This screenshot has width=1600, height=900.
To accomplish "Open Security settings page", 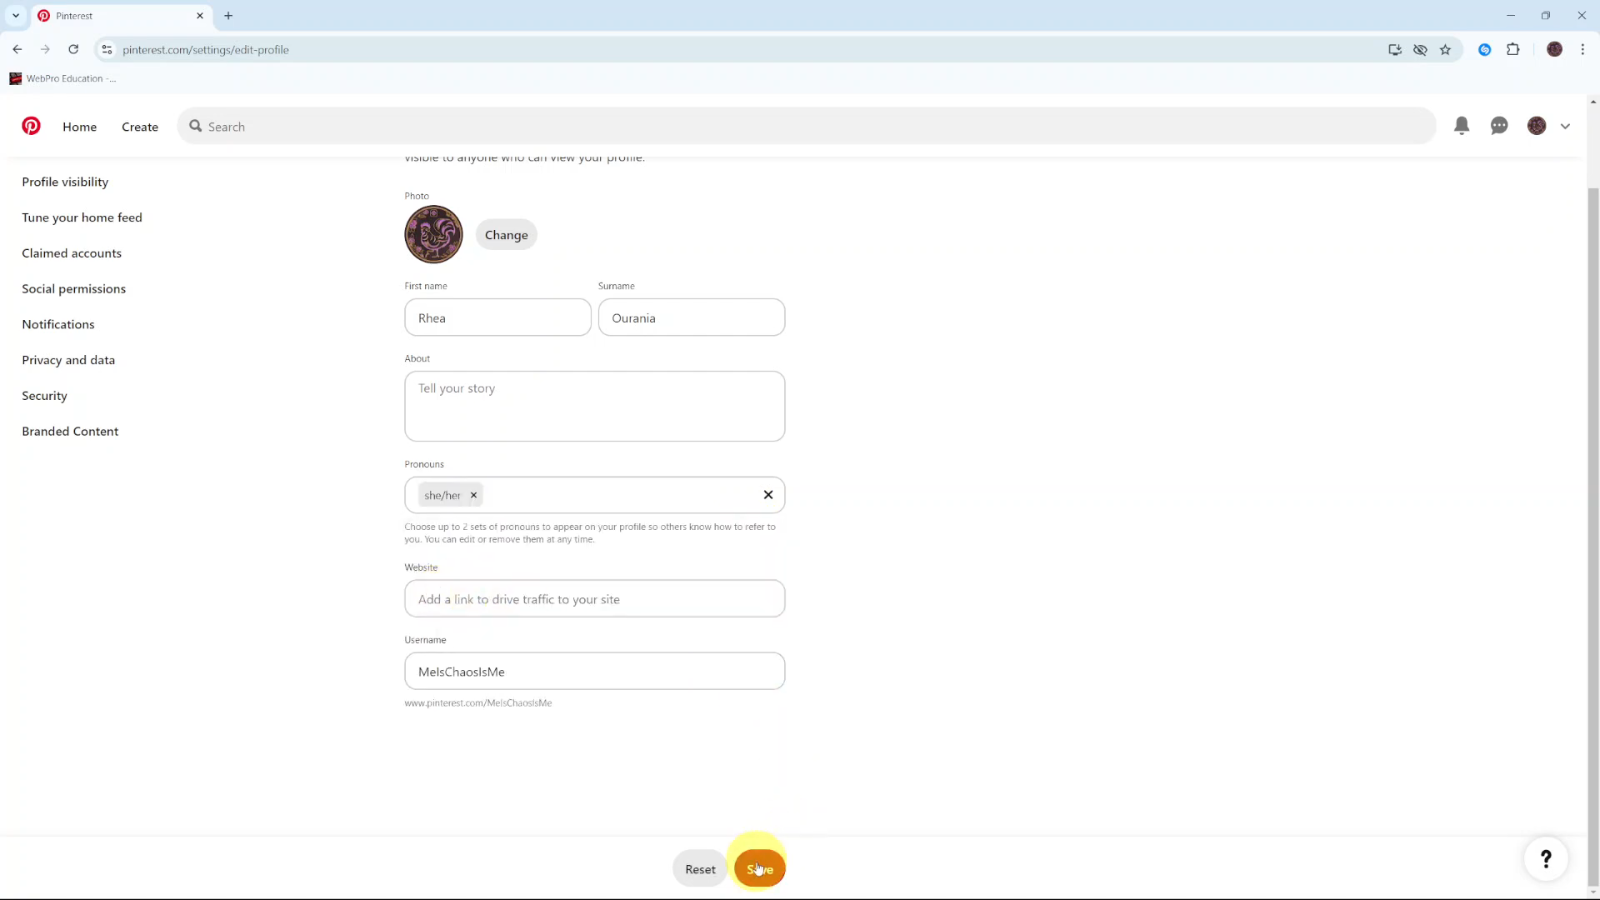I will tap(45, 396).
